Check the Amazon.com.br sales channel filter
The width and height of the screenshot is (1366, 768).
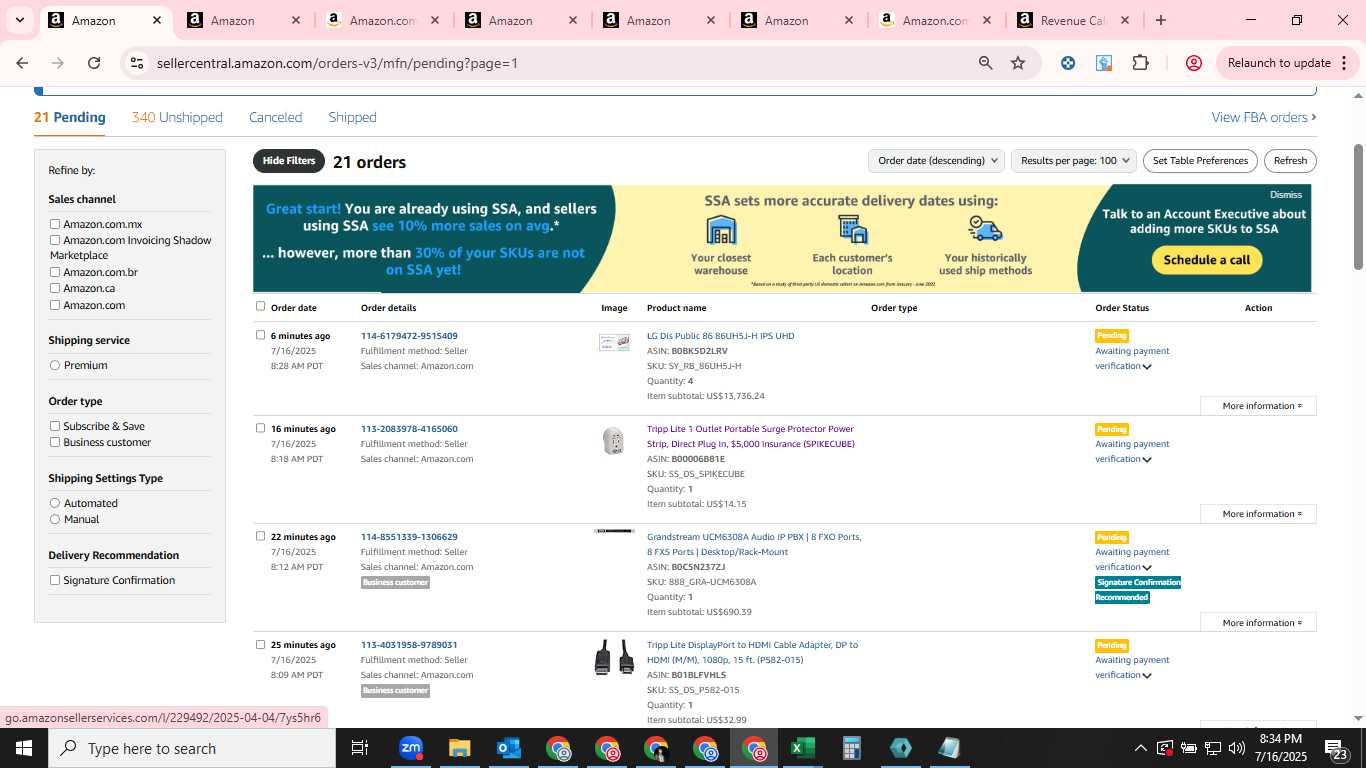[55, 272]
